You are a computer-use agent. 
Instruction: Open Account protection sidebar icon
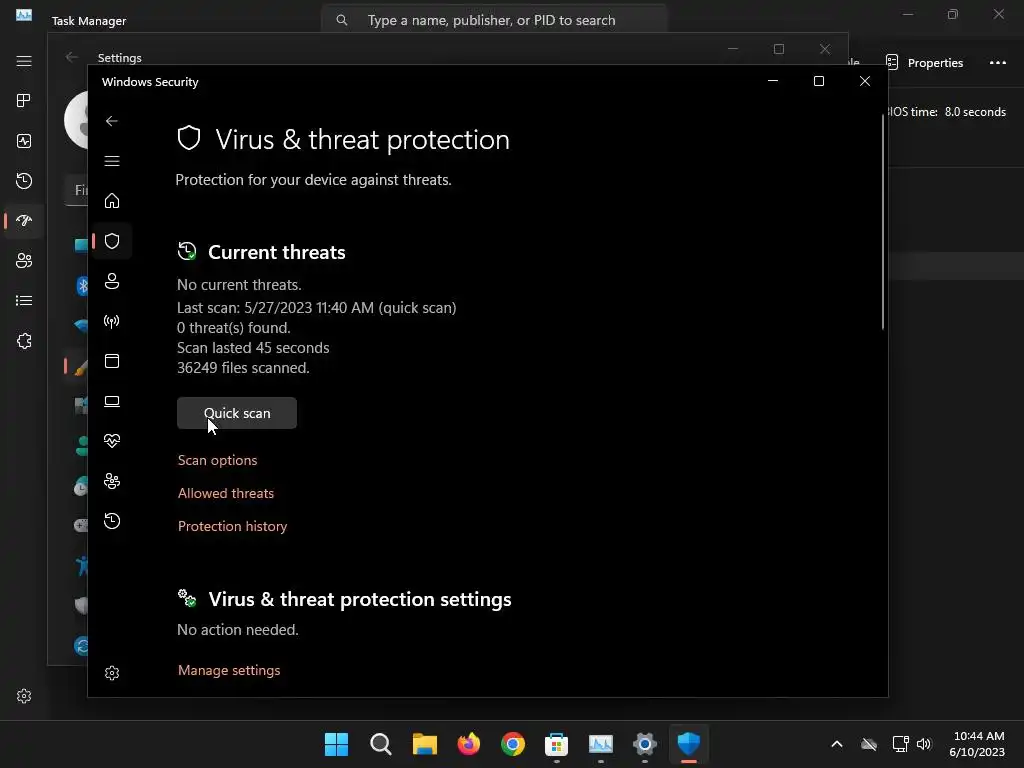pos(112,281)
